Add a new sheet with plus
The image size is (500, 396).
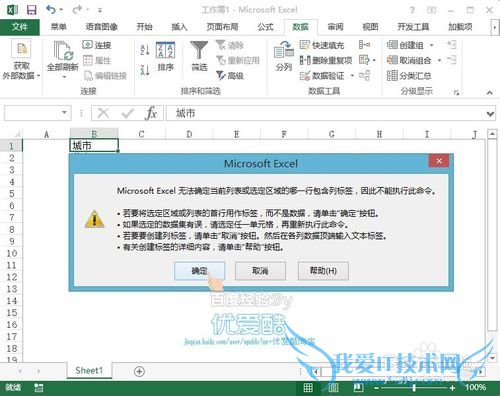click(139, 371)
